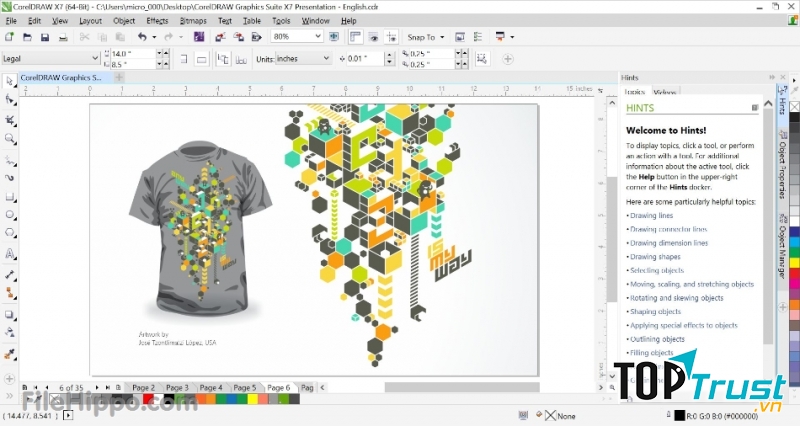Increase nudge distance 0.01 spinner

[390, 56]
